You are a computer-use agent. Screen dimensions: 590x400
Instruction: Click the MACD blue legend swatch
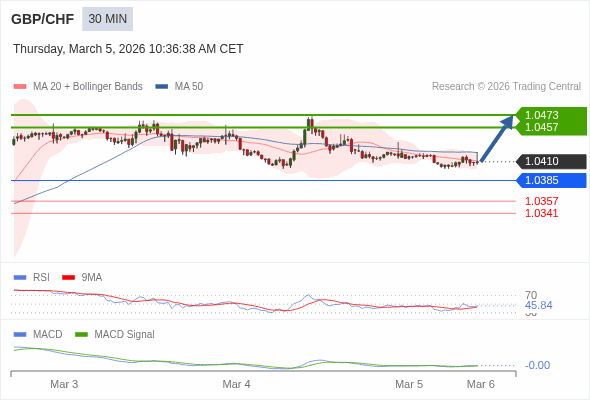pos(20,335)
